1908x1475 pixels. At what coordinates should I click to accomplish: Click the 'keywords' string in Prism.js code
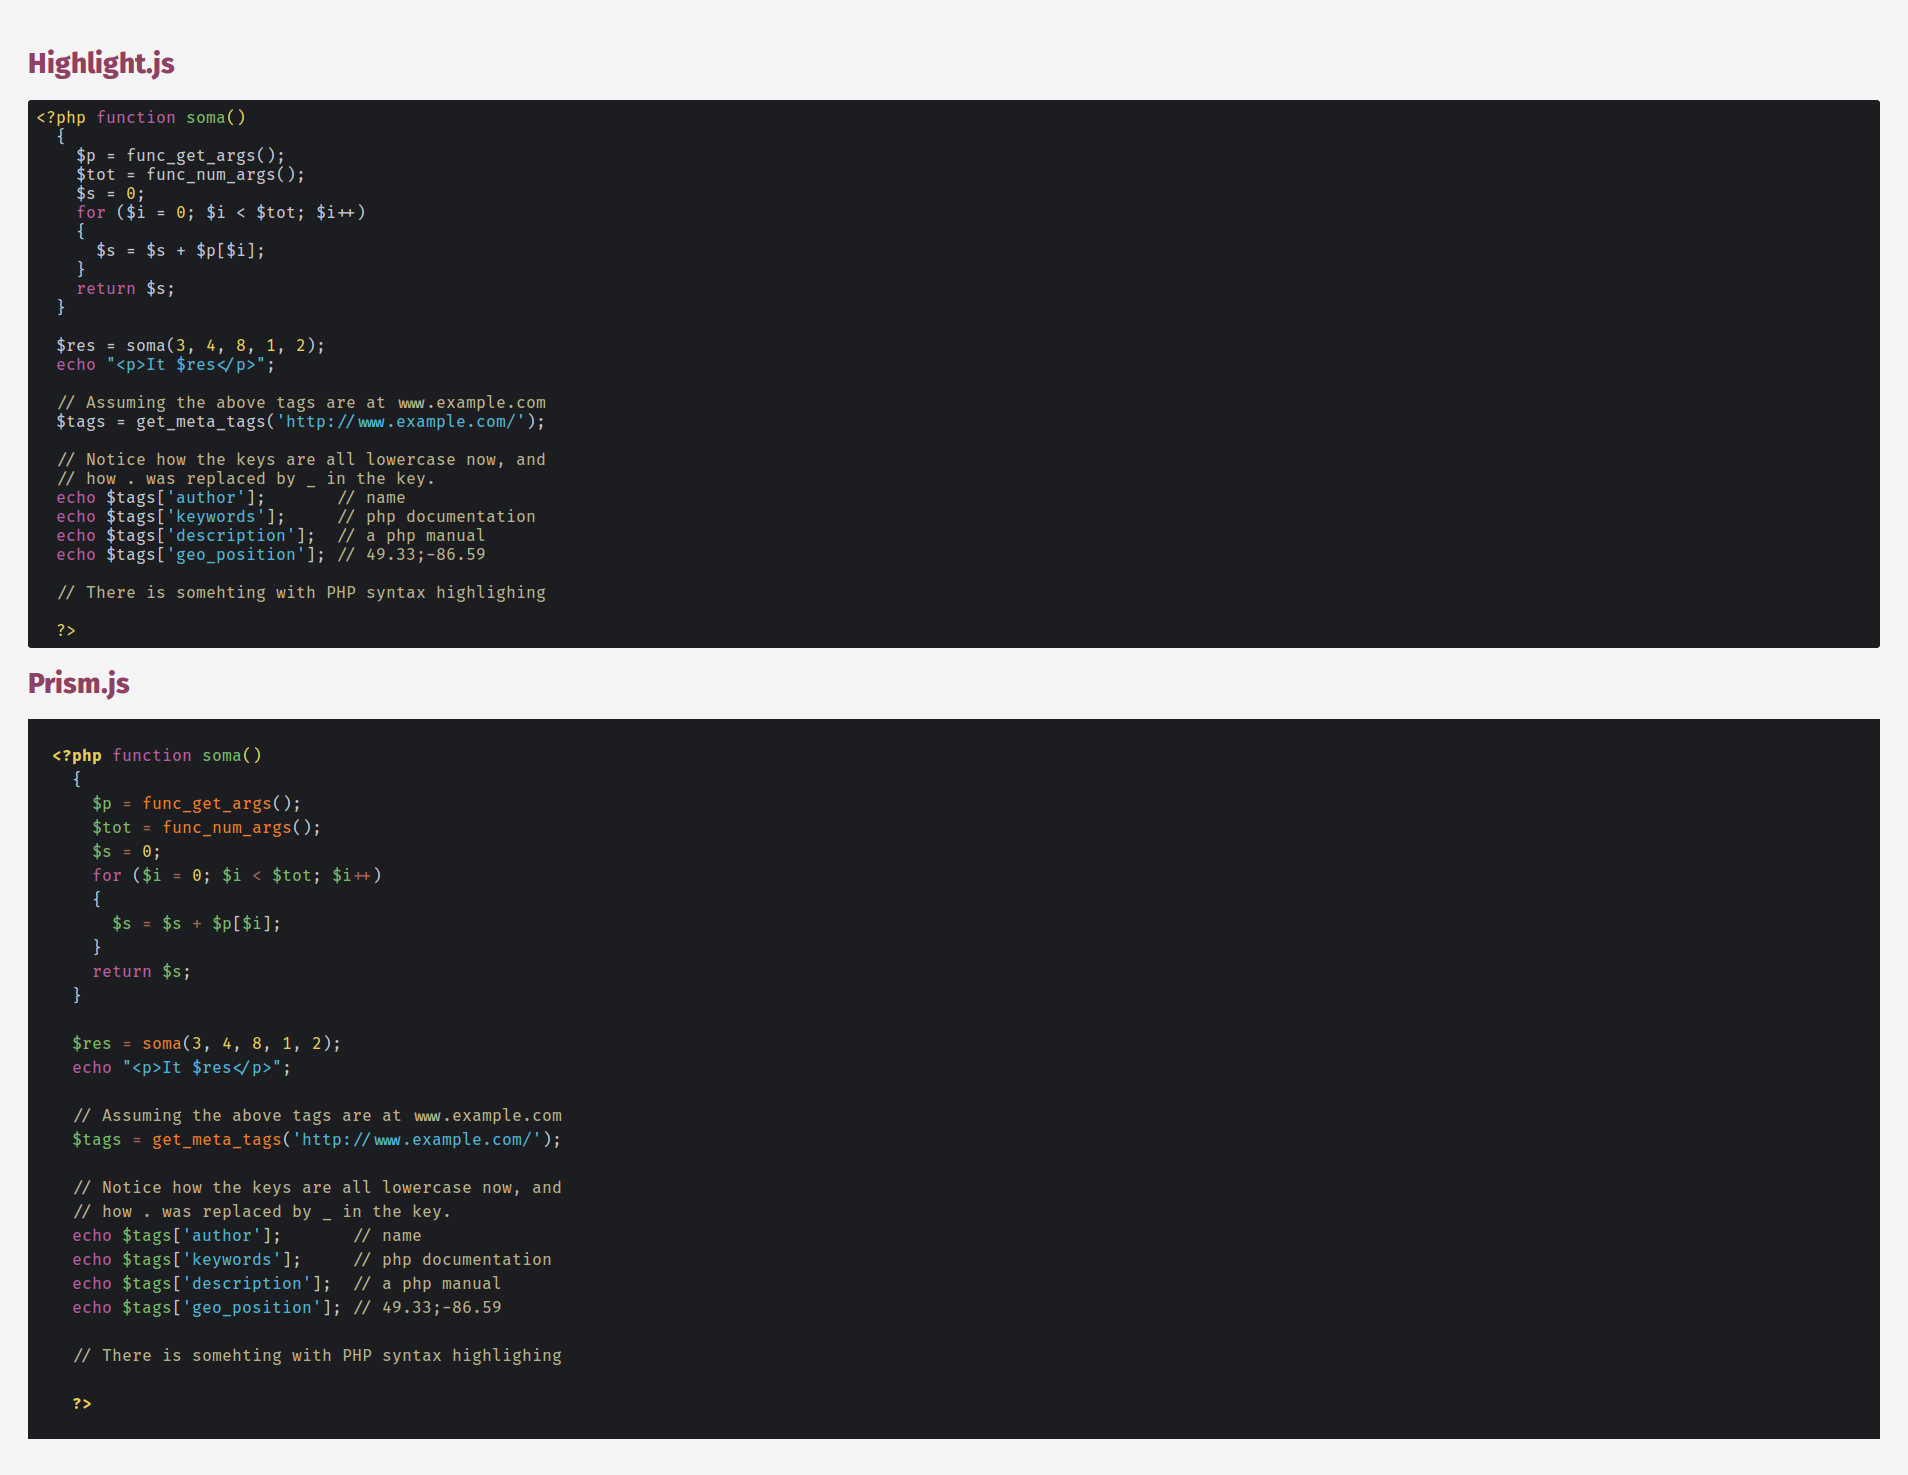coord(232,1259)
